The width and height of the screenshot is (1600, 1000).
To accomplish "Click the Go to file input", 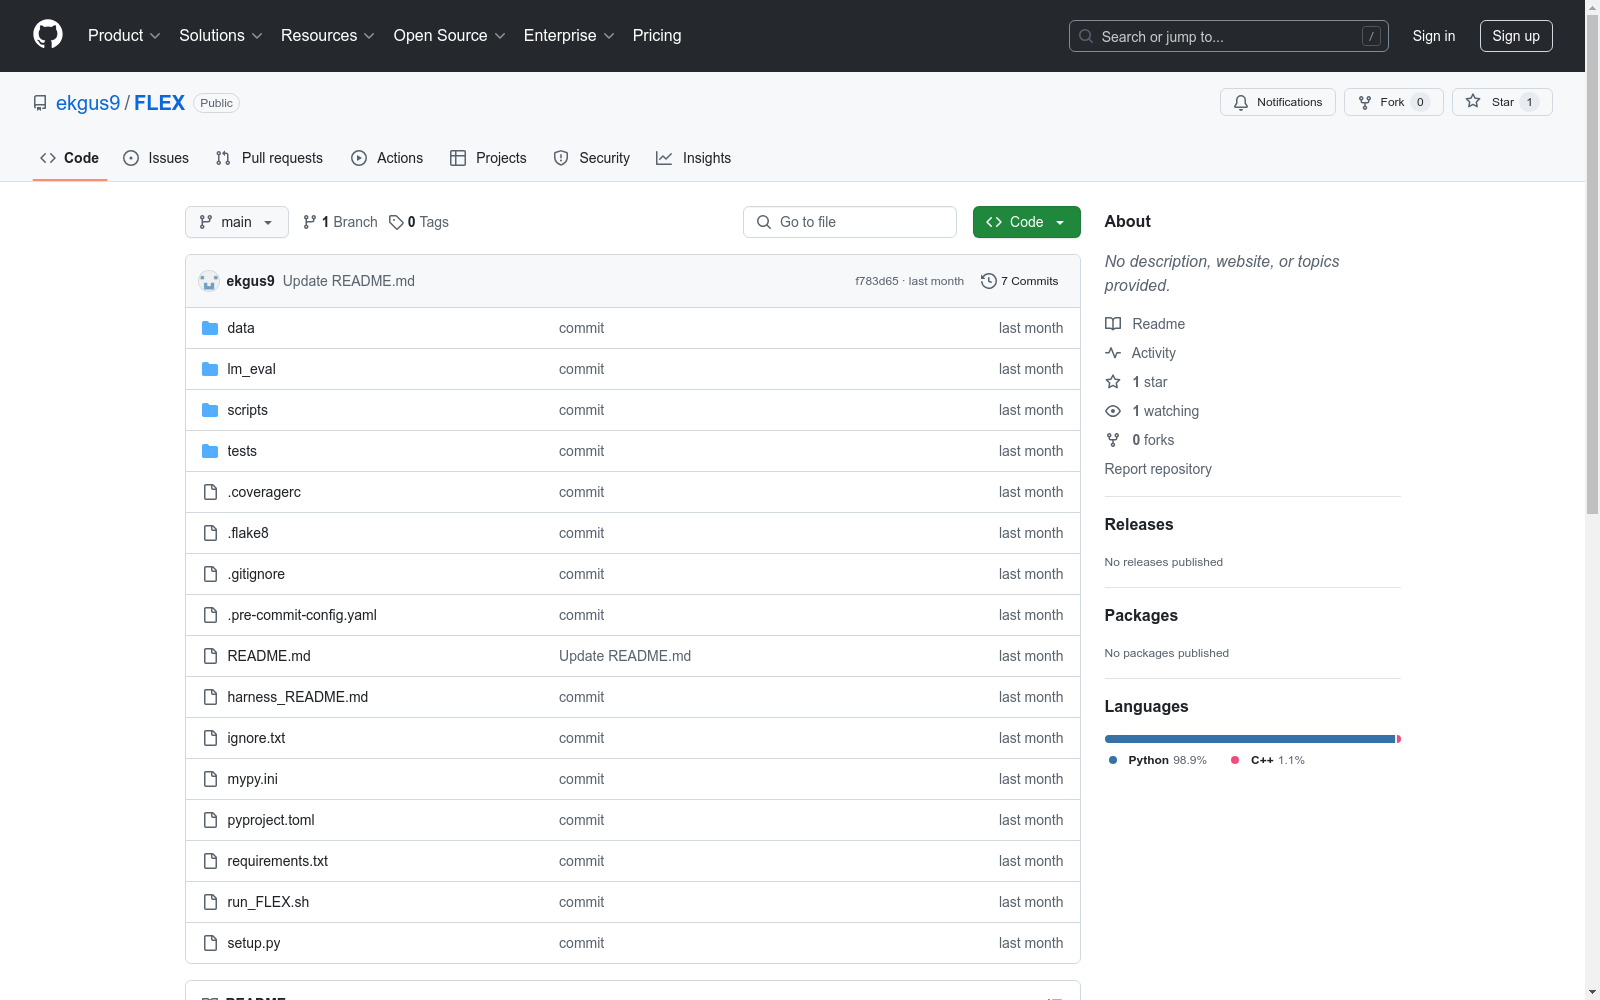I will pyautogui.click(x=850, y=222).
